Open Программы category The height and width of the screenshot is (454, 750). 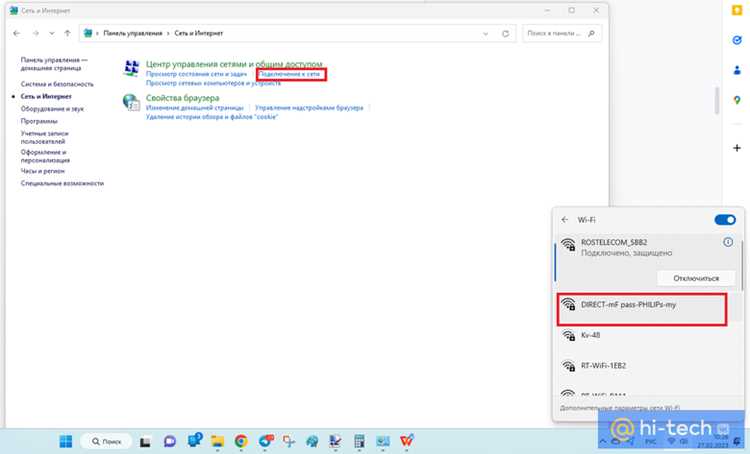tap(39, 121)
